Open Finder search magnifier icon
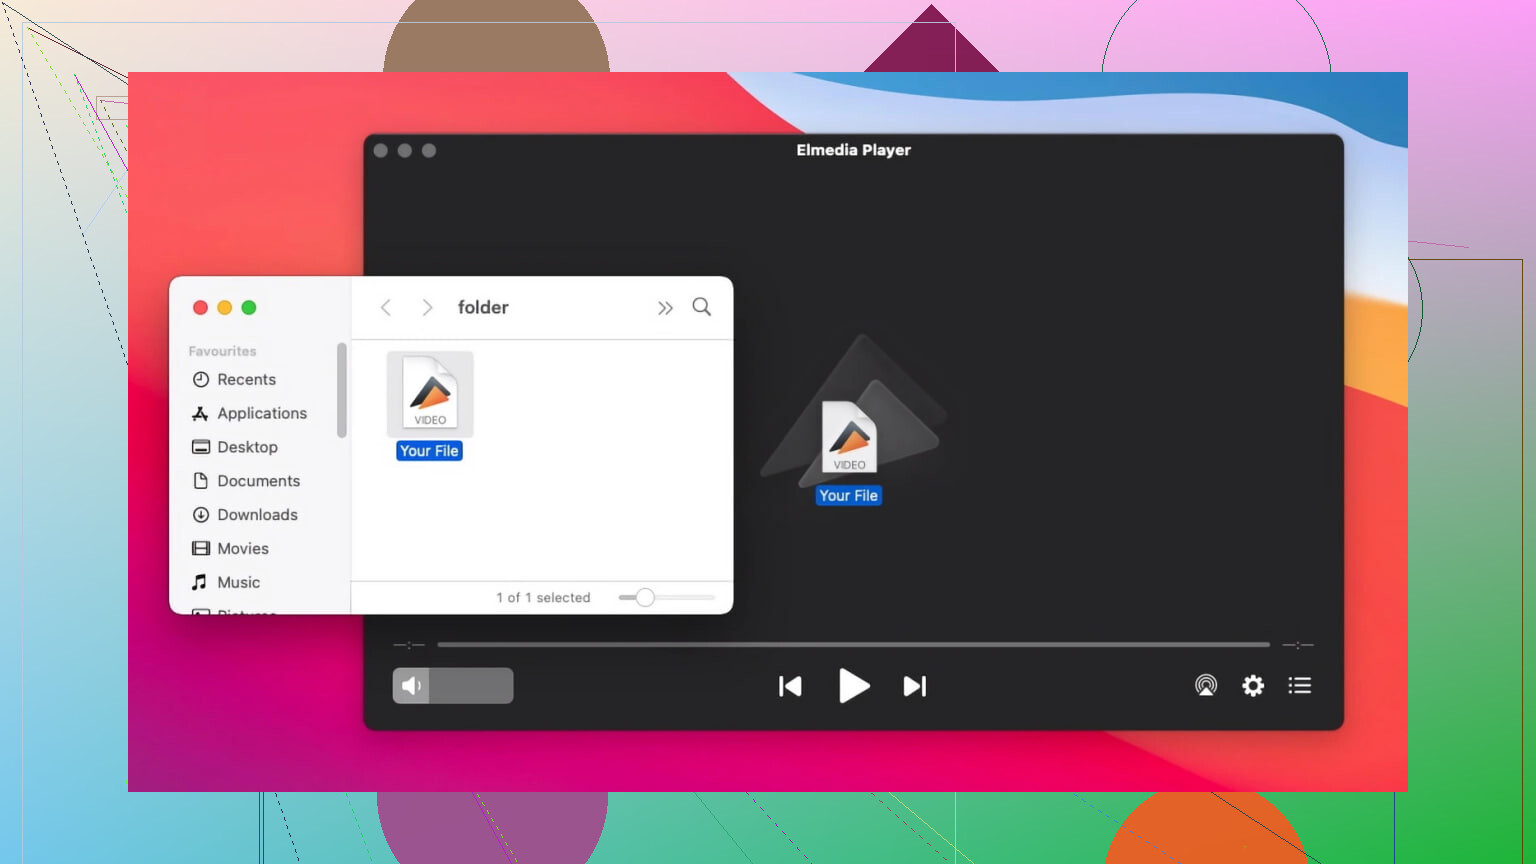 point(702,307)
